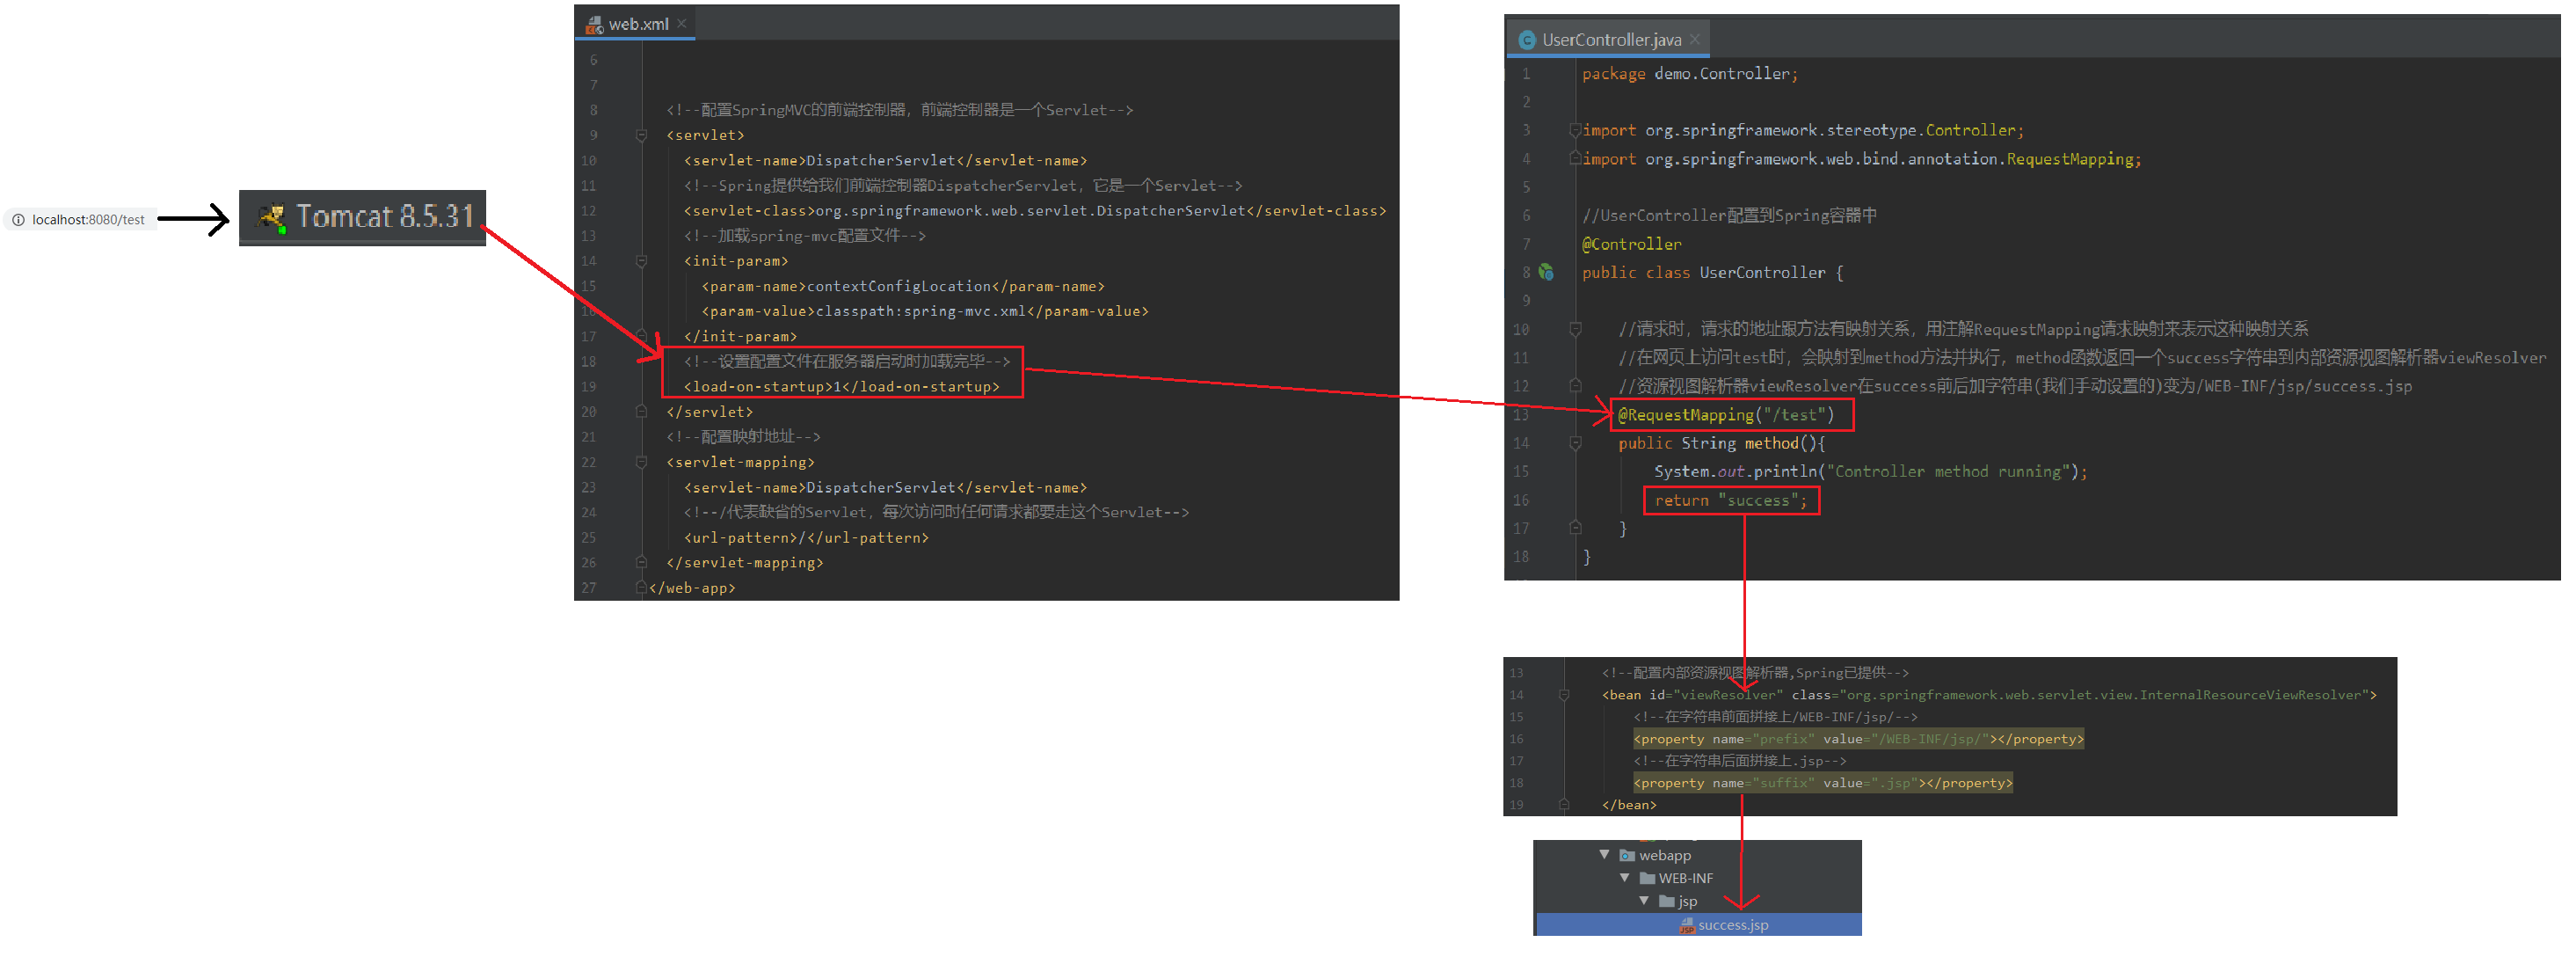This screenshot has height=964, width=2576.
Task: Collapse the method fold on line 14 of UserController
Action: pyautogui.click(x=1575, y=443)
